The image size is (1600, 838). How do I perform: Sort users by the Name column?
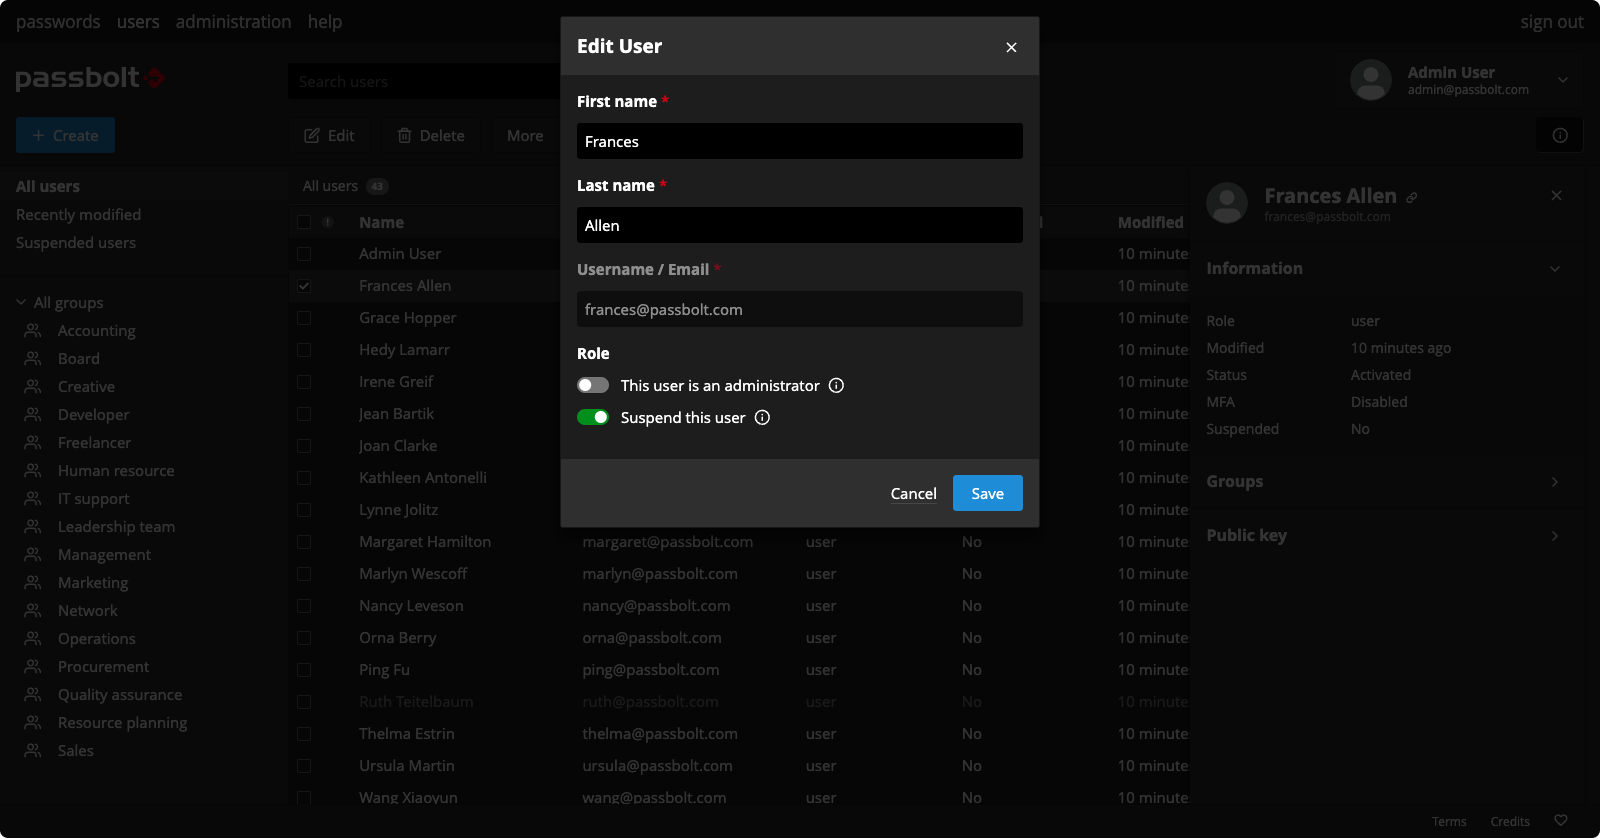click(x=381, y=222)
